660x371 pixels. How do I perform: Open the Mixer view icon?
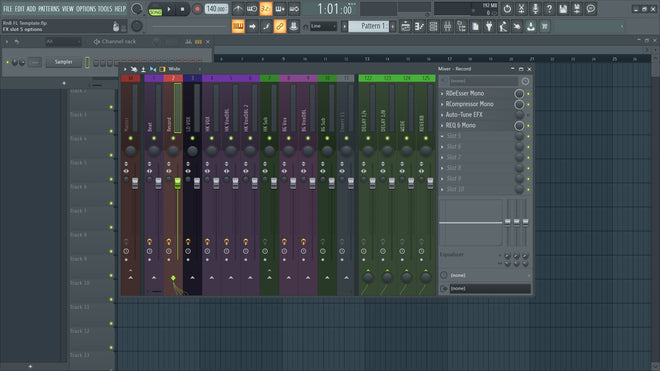tap(447, 27)
